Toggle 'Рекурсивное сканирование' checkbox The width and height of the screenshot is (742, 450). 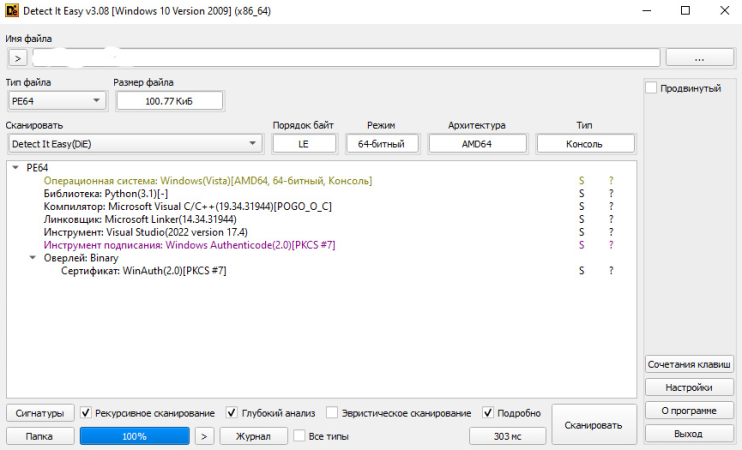tap(87, 413)
